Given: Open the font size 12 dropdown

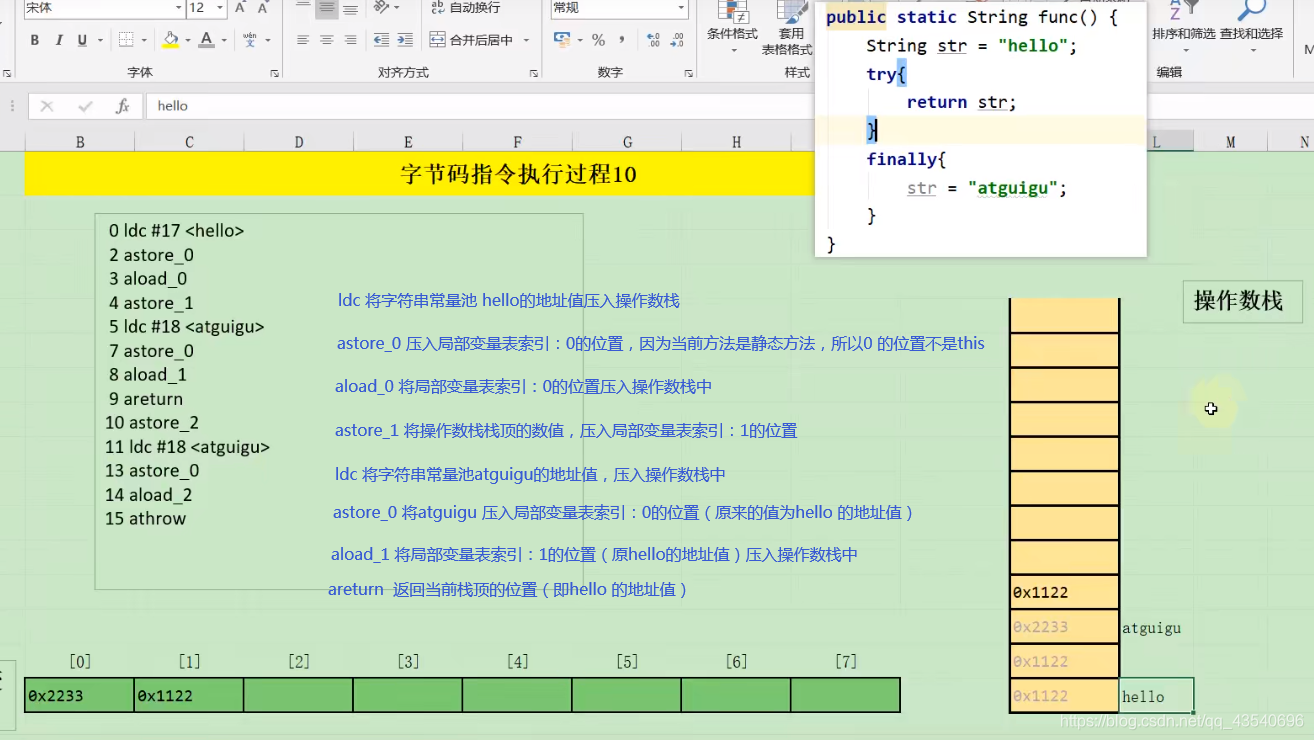Looking at the screenshot, I should point(219,8).
